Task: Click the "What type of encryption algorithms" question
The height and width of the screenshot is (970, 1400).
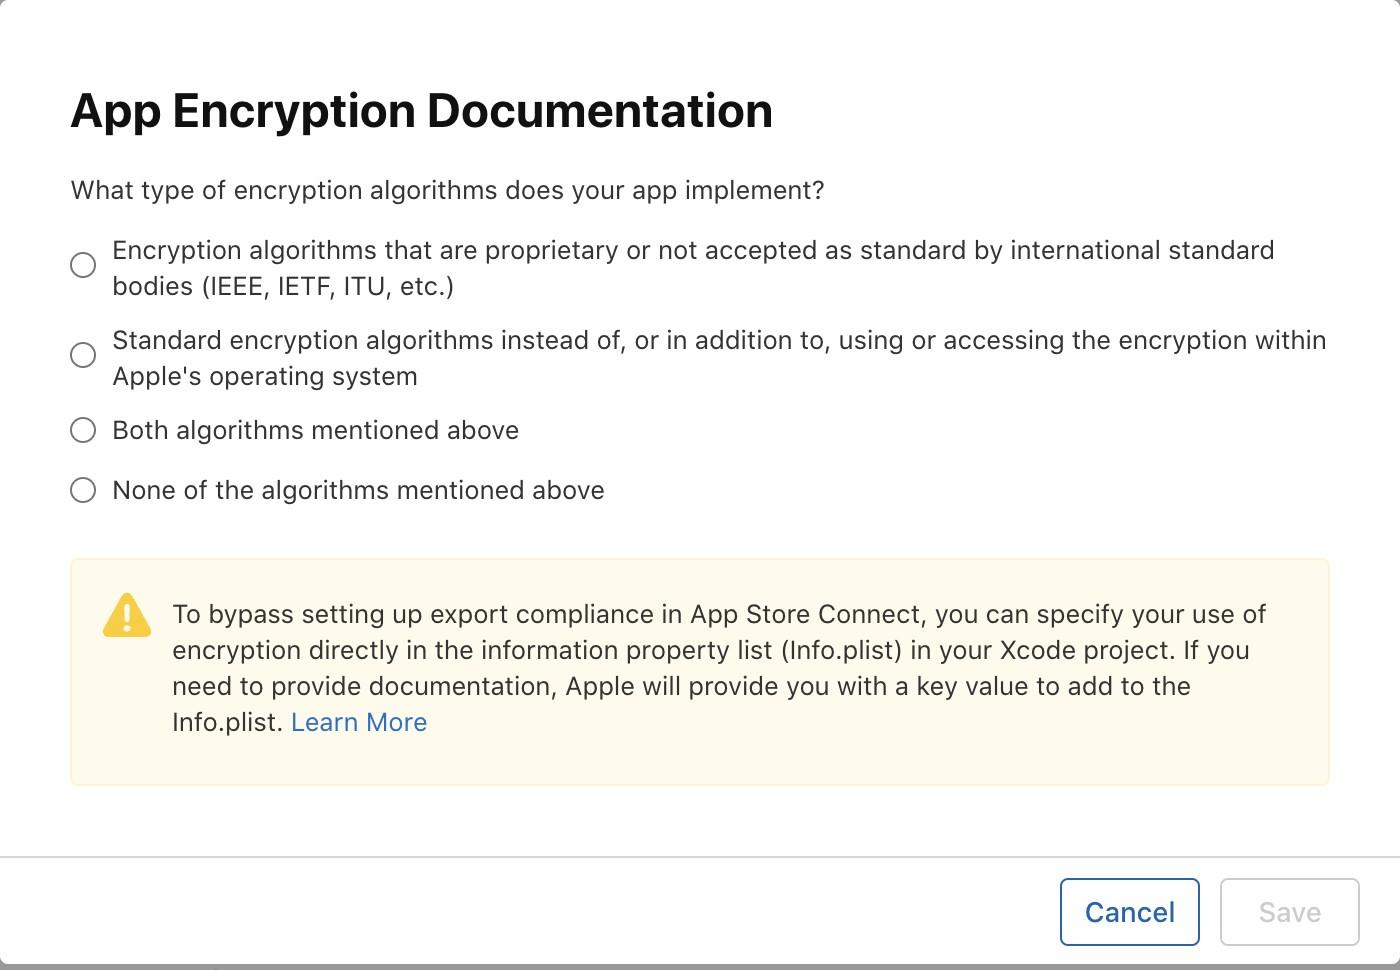Action: click(447, 190)
